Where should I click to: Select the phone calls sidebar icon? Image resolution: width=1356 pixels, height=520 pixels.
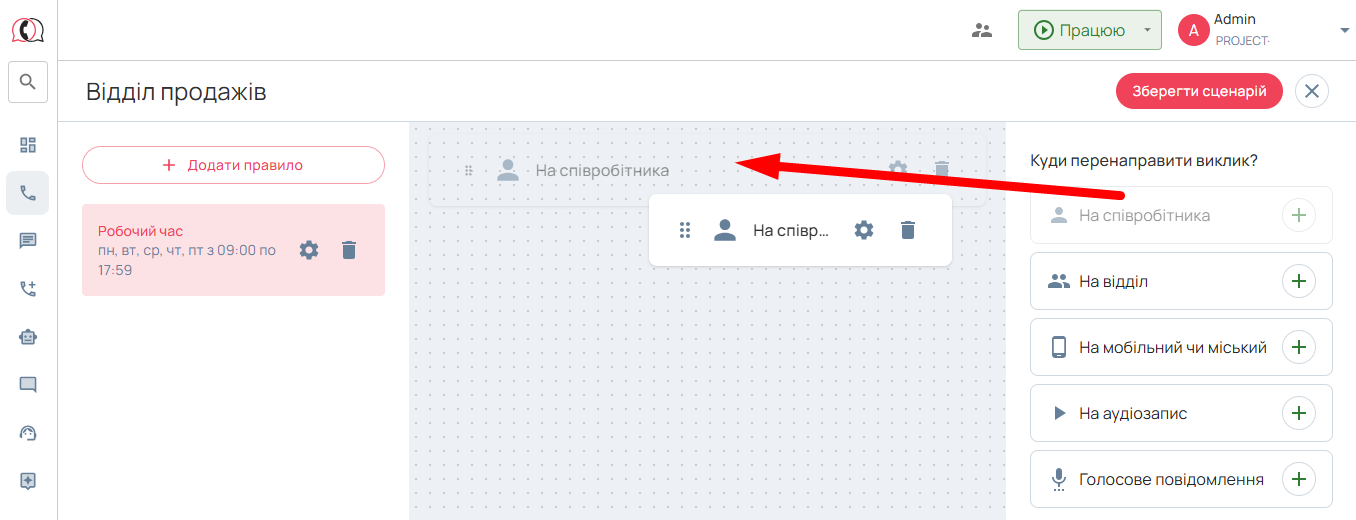28,193
